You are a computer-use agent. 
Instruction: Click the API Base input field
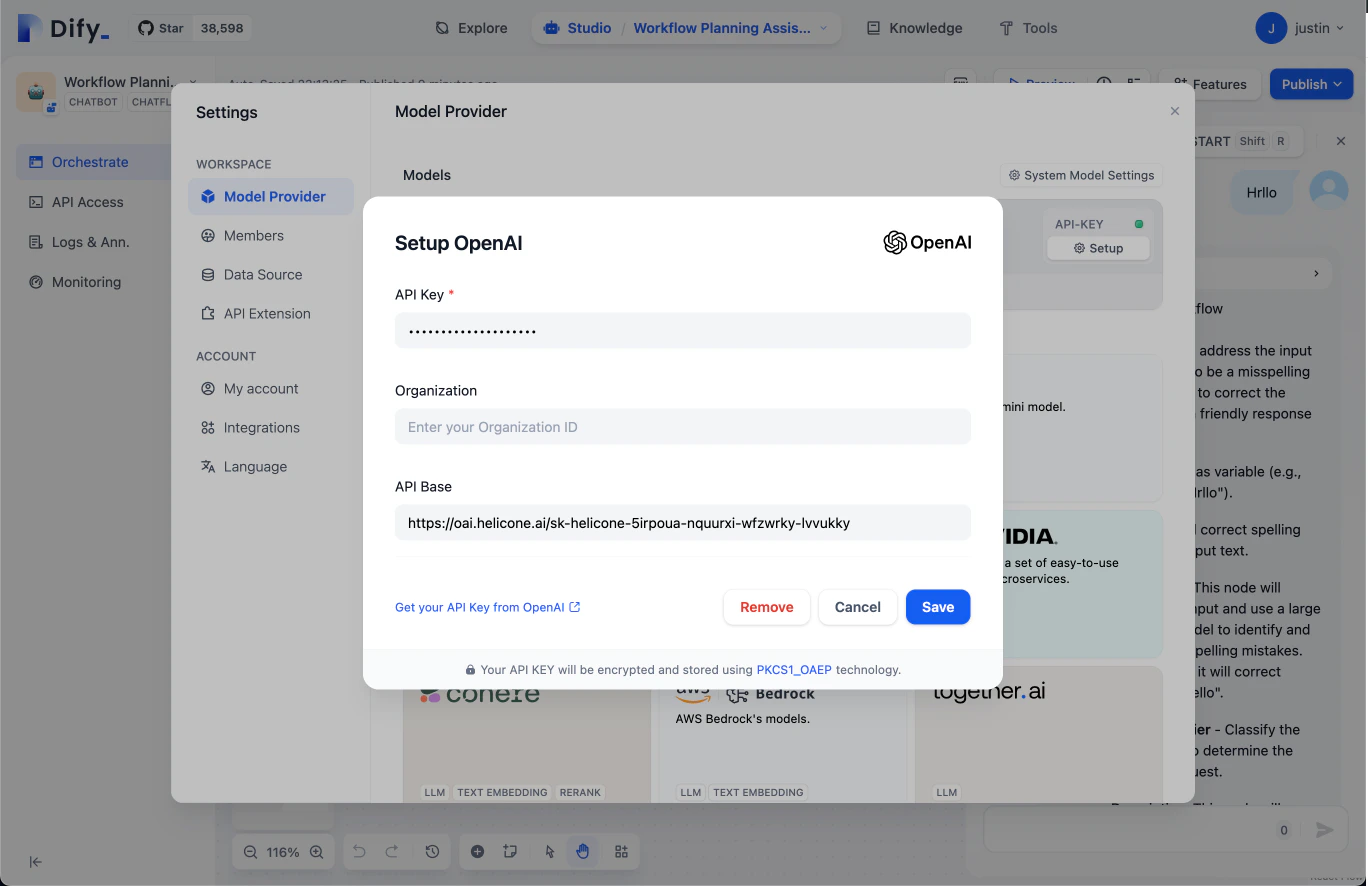(683, 522)
